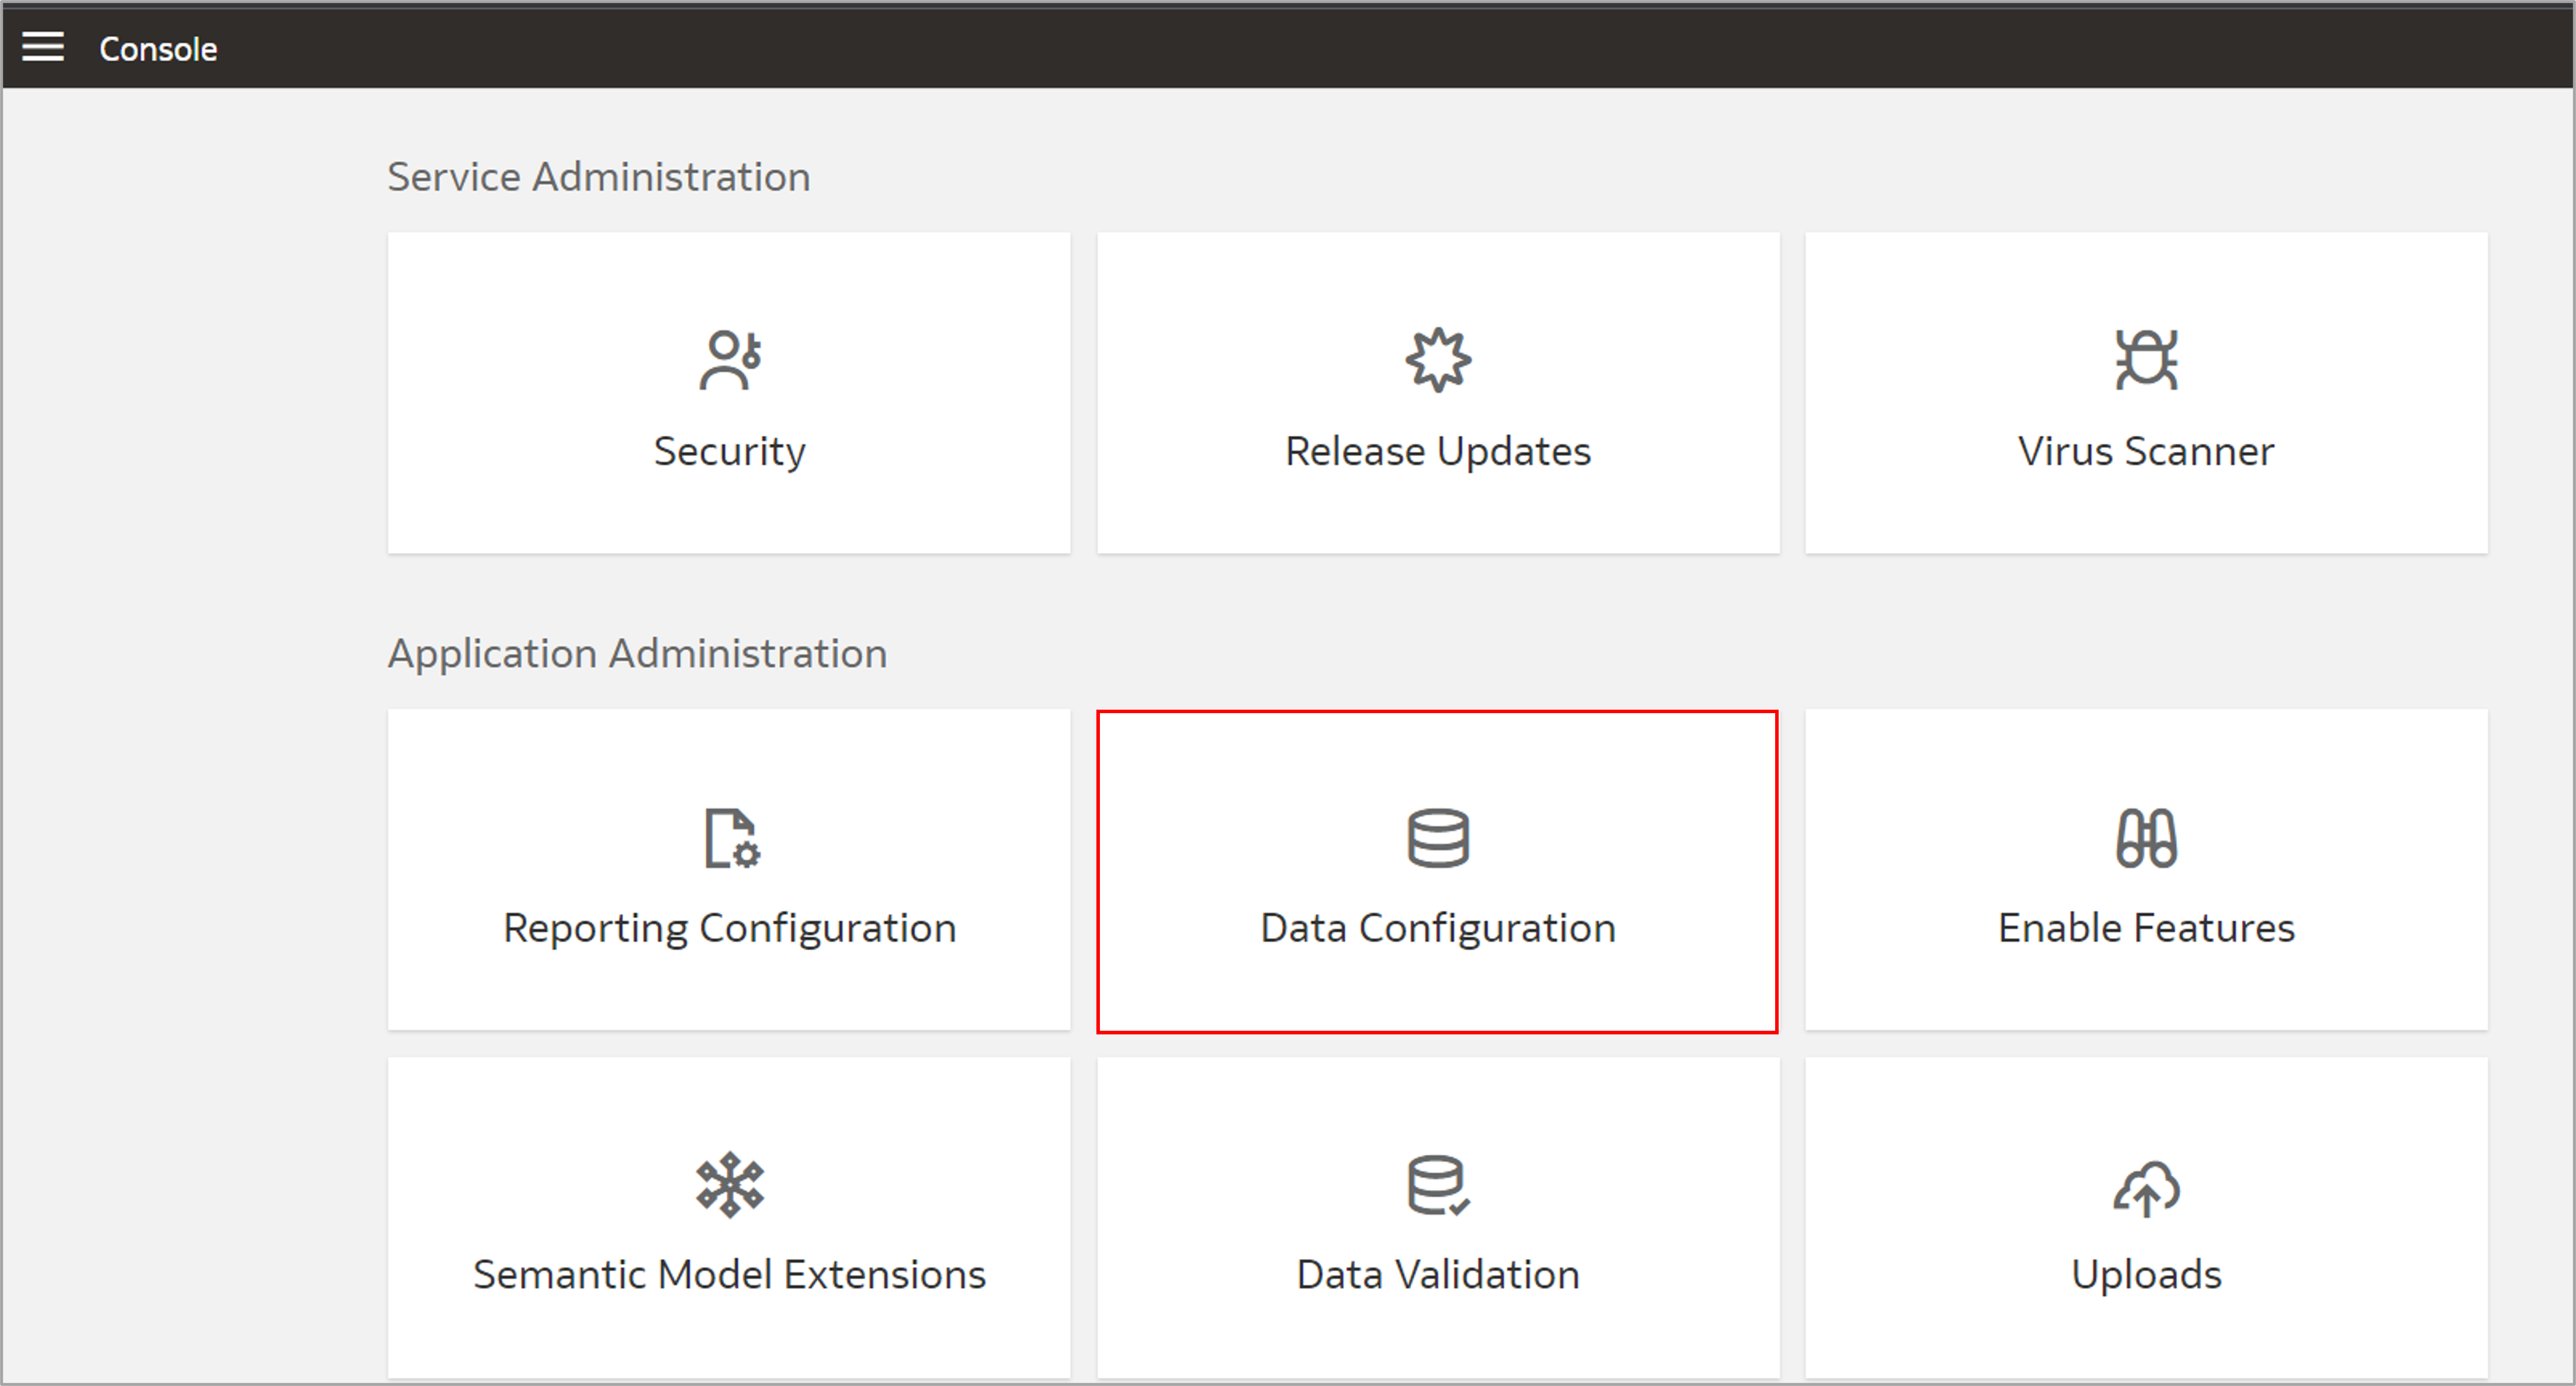Open the Reporting Configuration tile
This screenshot has height=1386, width=2576.
[x=730, y=871]
